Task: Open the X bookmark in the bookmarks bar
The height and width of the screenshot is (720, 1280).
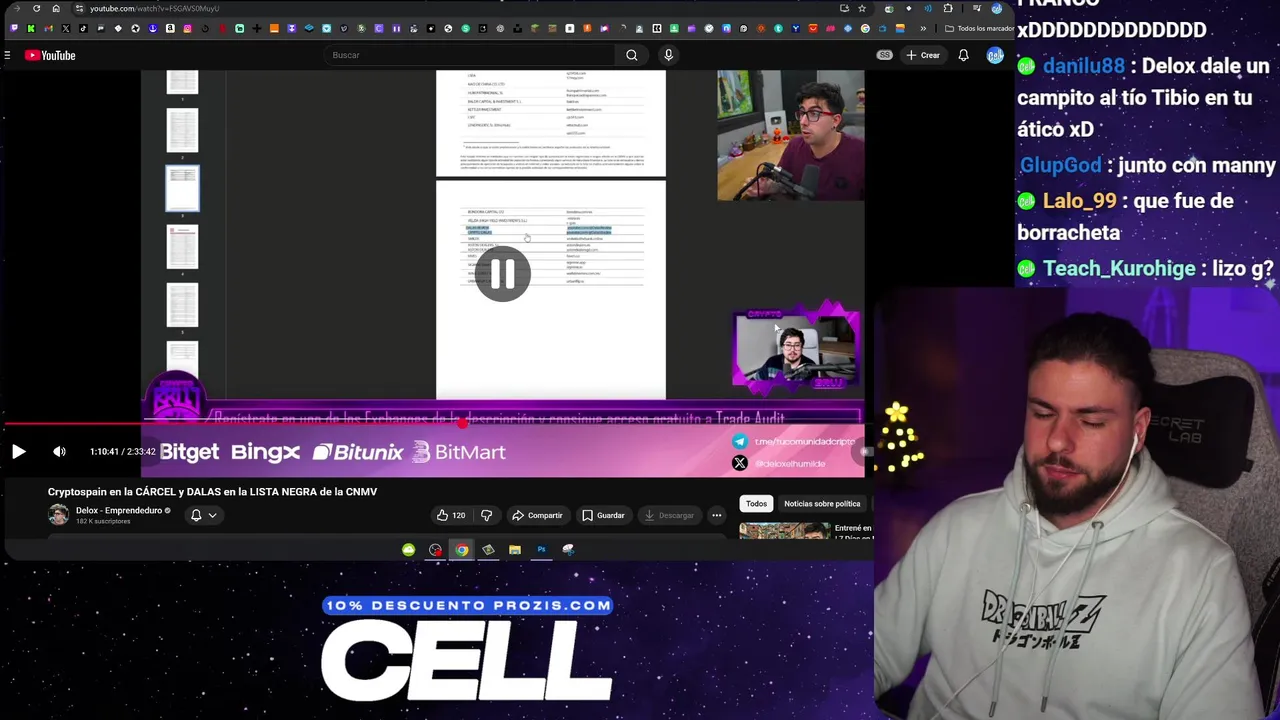Action: (x=65, y=28)
